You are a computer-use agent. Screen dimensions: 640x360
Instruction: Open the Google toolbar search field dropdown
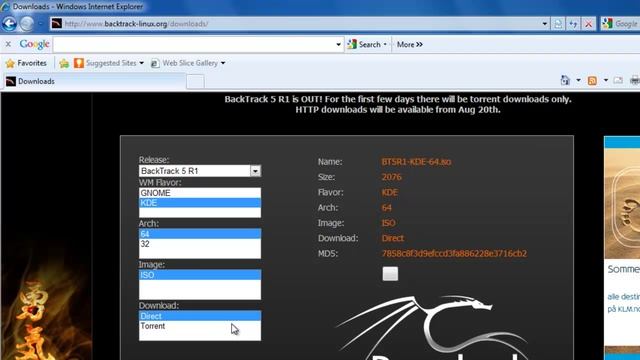point(338,44)
